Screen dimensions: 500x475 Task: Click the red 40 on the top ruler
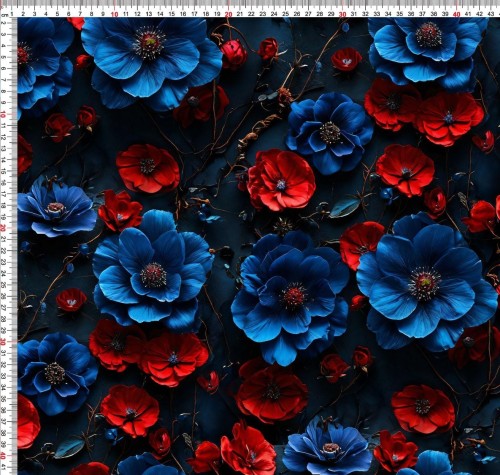[x=457, y=14]
